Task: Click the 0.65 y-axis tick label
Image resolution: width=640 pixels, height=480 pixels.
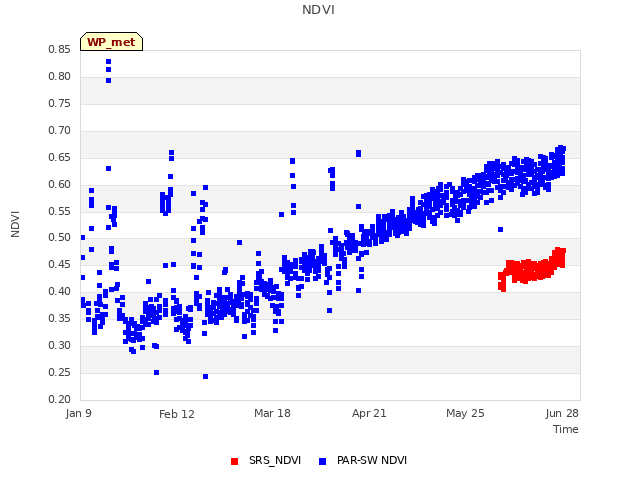Action: (60, 157)
